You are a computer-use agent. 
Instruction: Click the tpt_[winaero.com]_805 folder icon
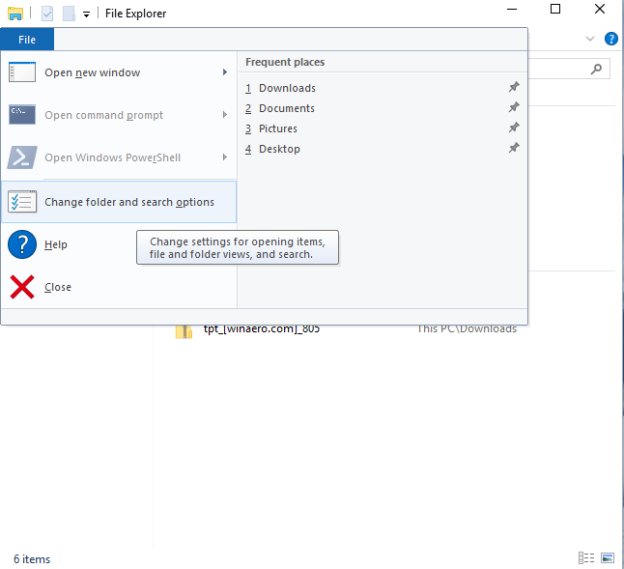[184, 331]
